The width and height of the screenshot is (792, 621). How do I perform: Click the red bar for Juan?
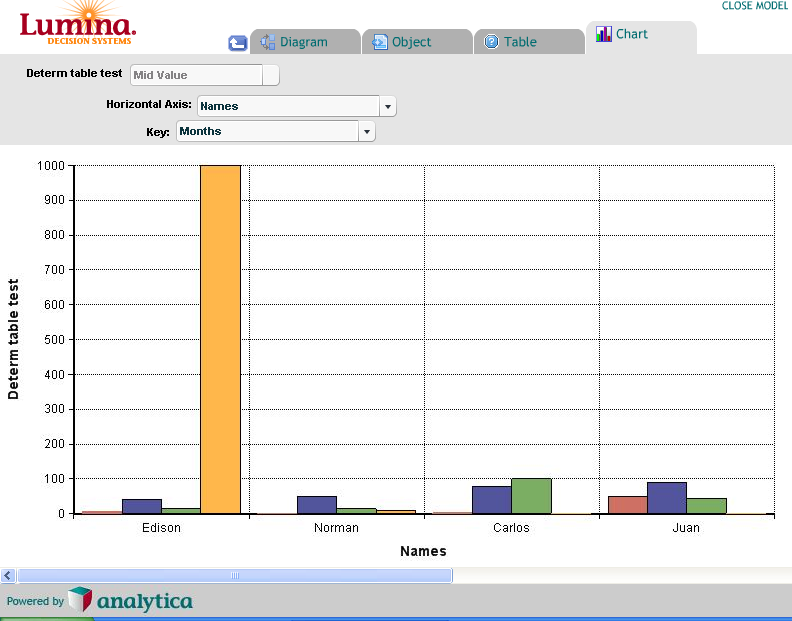pyautogui.click(x=628, y=505)
